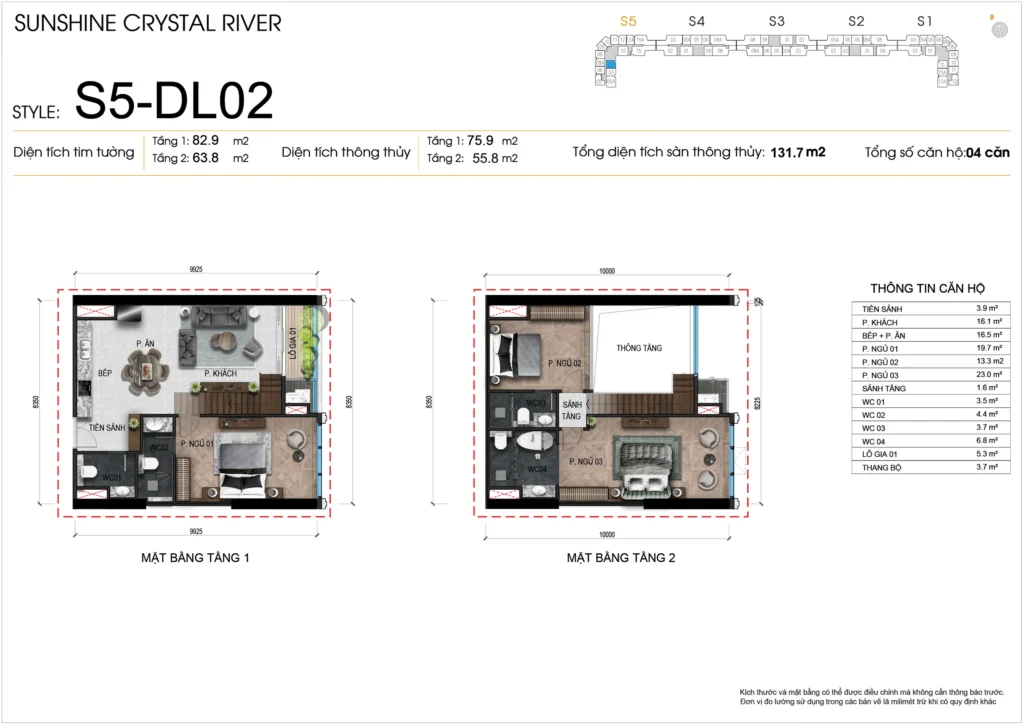Click the north compass icon
This screenshot has width=1024, height=724.
point(996,29)
